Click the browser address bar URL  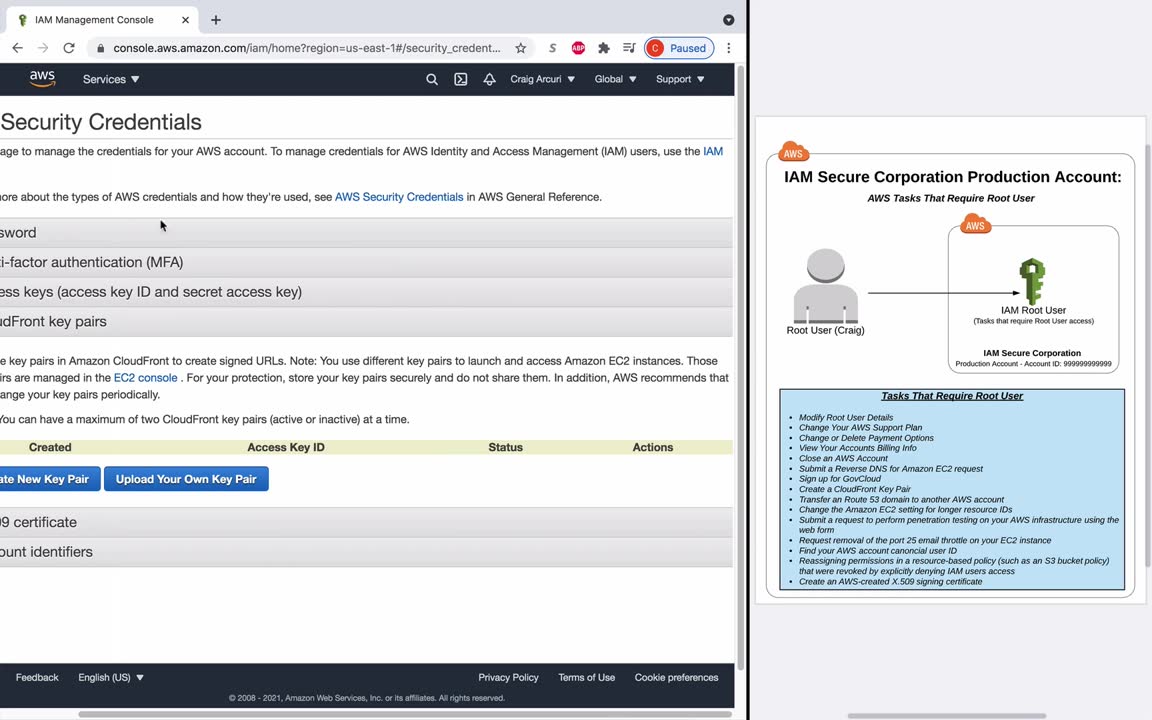306,48
